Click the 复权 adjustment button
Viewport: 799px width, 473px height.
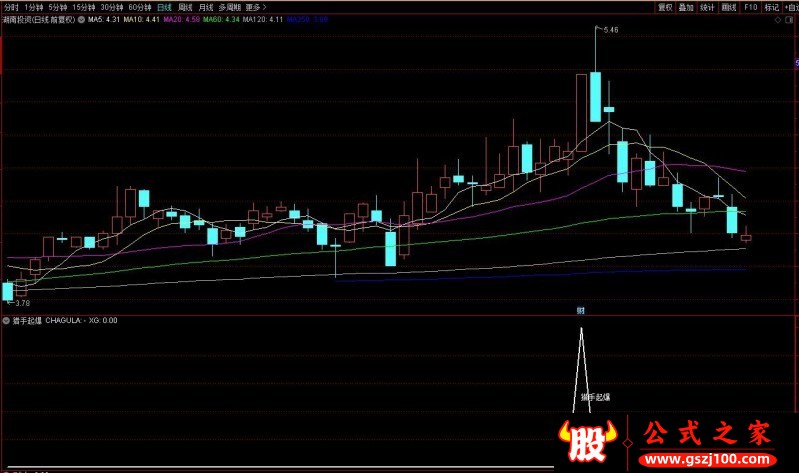pyautogui.click(x=664, y=6)
